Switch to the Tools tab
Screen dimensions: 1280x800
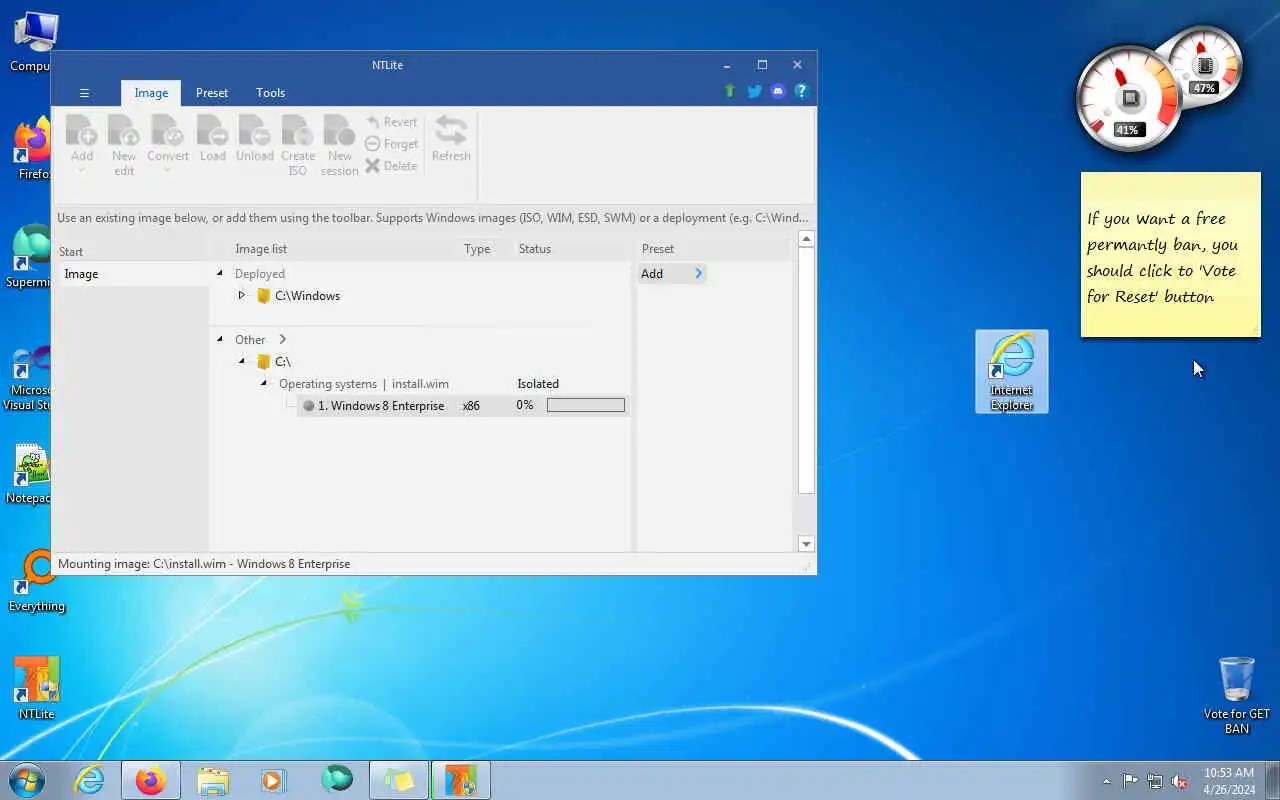[x=270, y=93]
